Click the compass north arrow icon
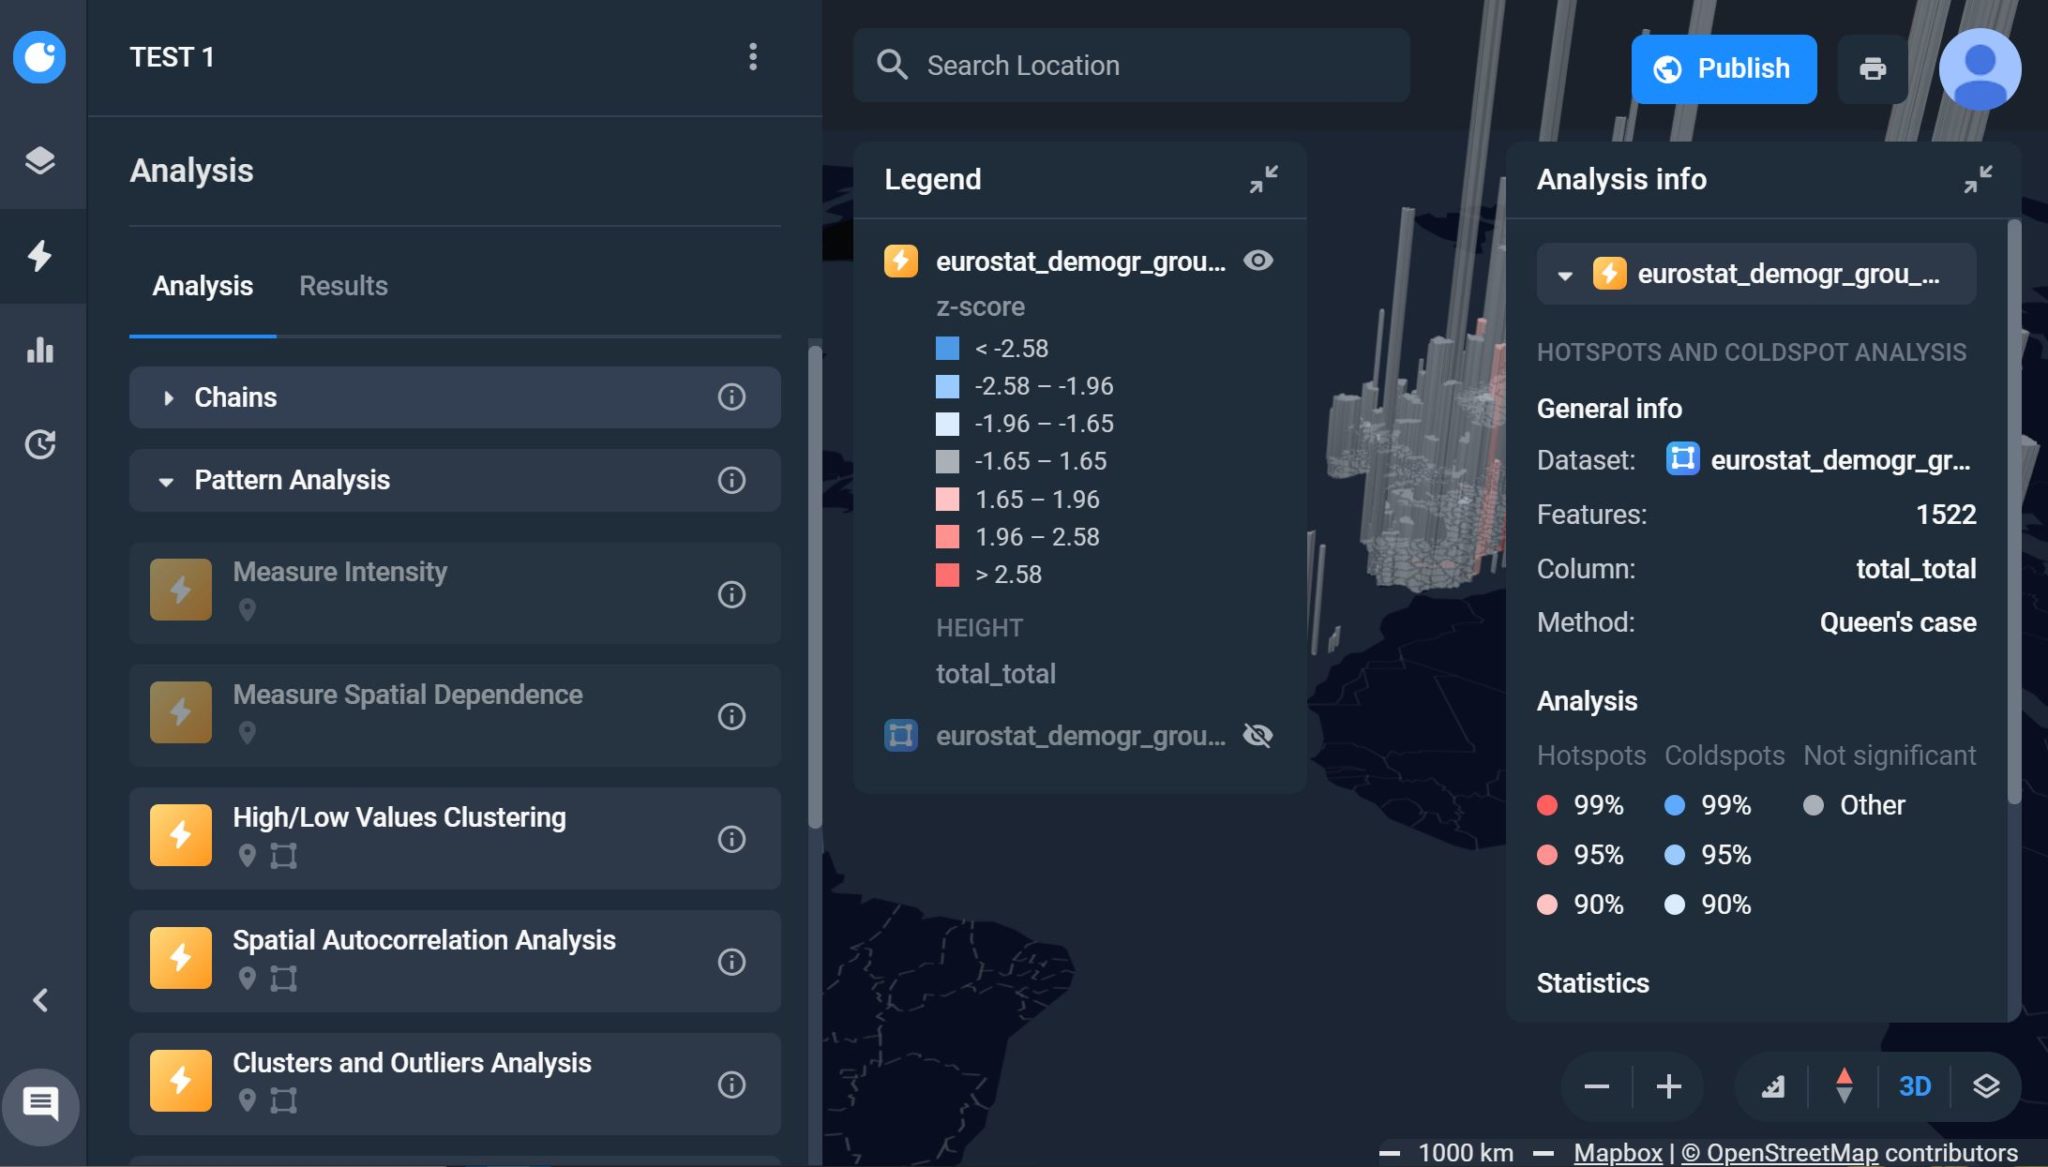The width and height of the screenshot is (2048, 1167). (1844, 1086)
